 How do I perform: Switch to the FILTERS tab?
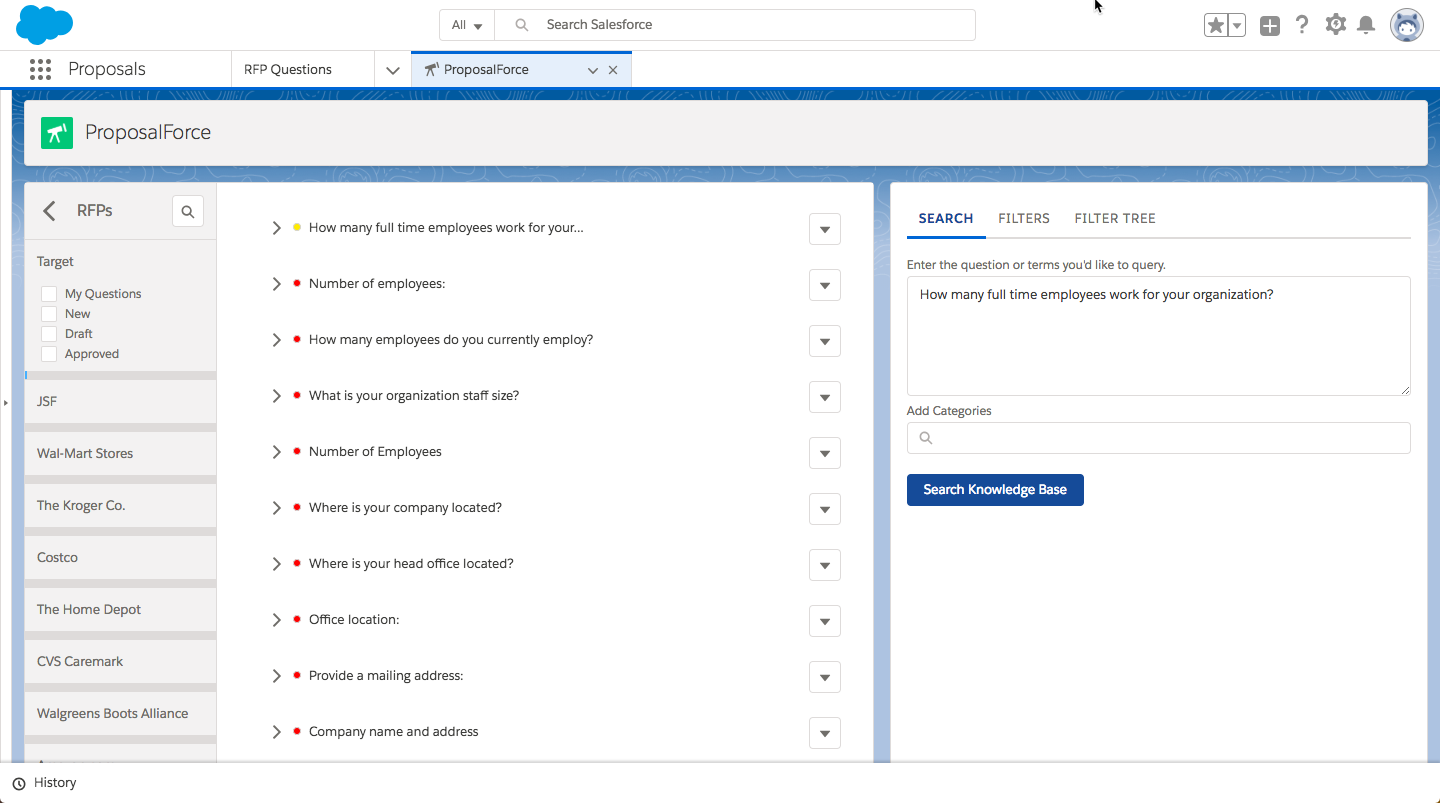(1023, 218)
